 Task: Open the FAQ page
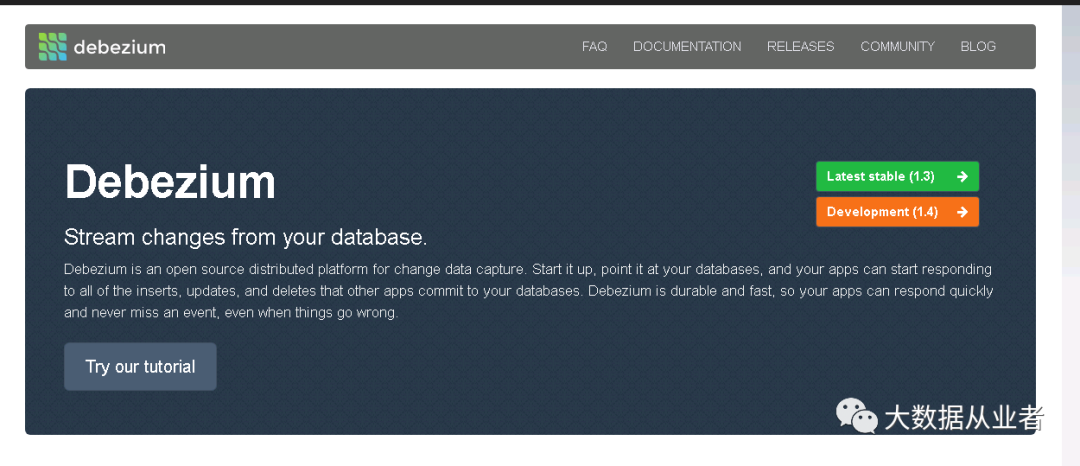[x=594, y=47]
